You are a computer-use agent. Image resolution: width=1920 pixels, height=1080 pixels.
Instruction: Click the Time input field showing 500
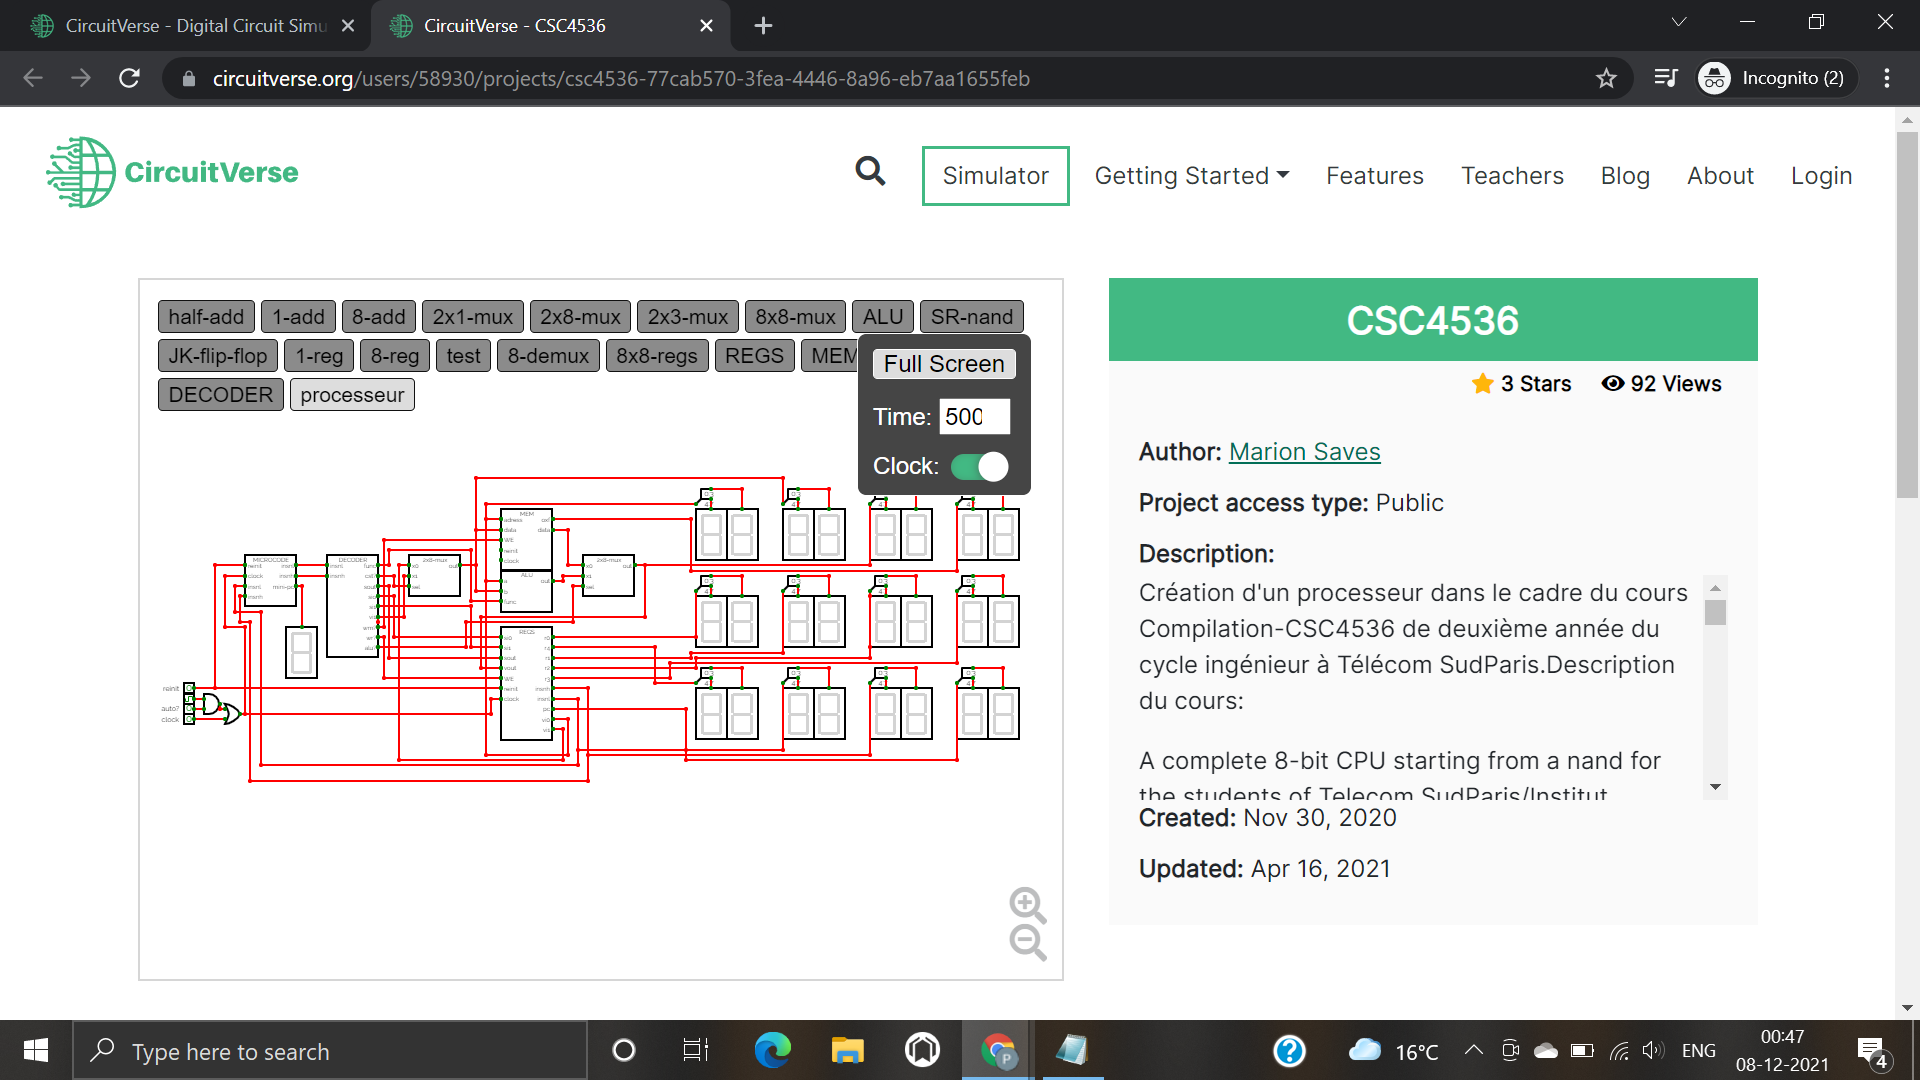pyautogui.click(x=974, y=417)
